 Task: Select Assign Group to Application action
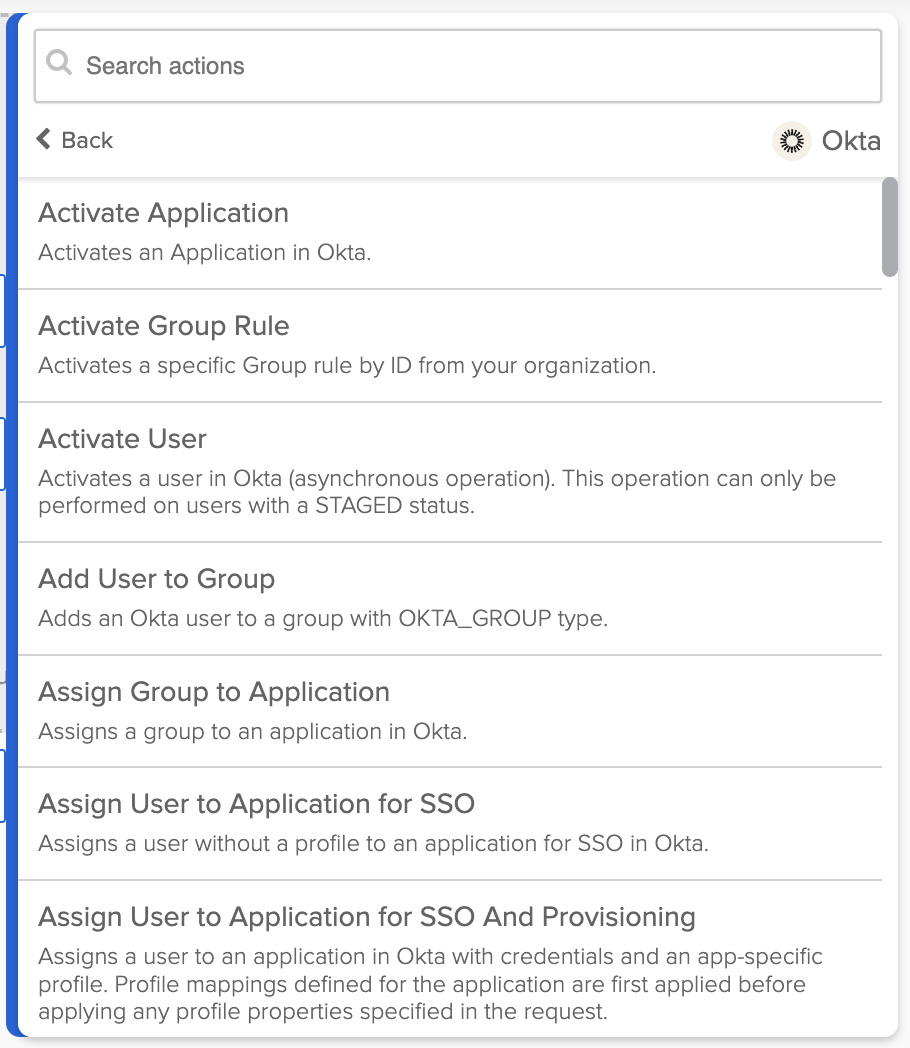pyautogui.click(x=213, y=692)
